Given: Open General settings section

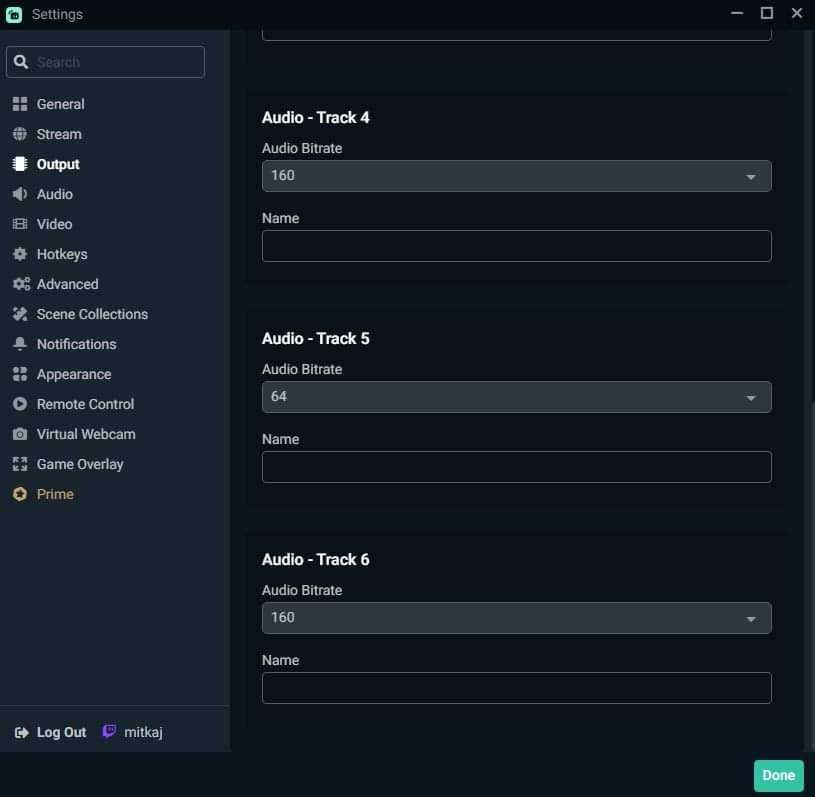Looking at the screenshot, I should tap(60, 104).
